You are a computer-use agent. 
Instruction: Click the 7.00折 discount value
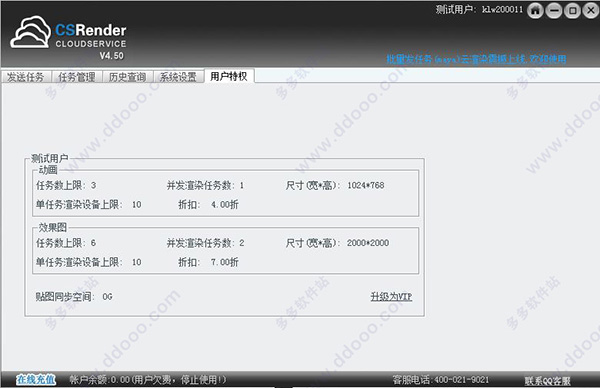[x=225, y=262]
